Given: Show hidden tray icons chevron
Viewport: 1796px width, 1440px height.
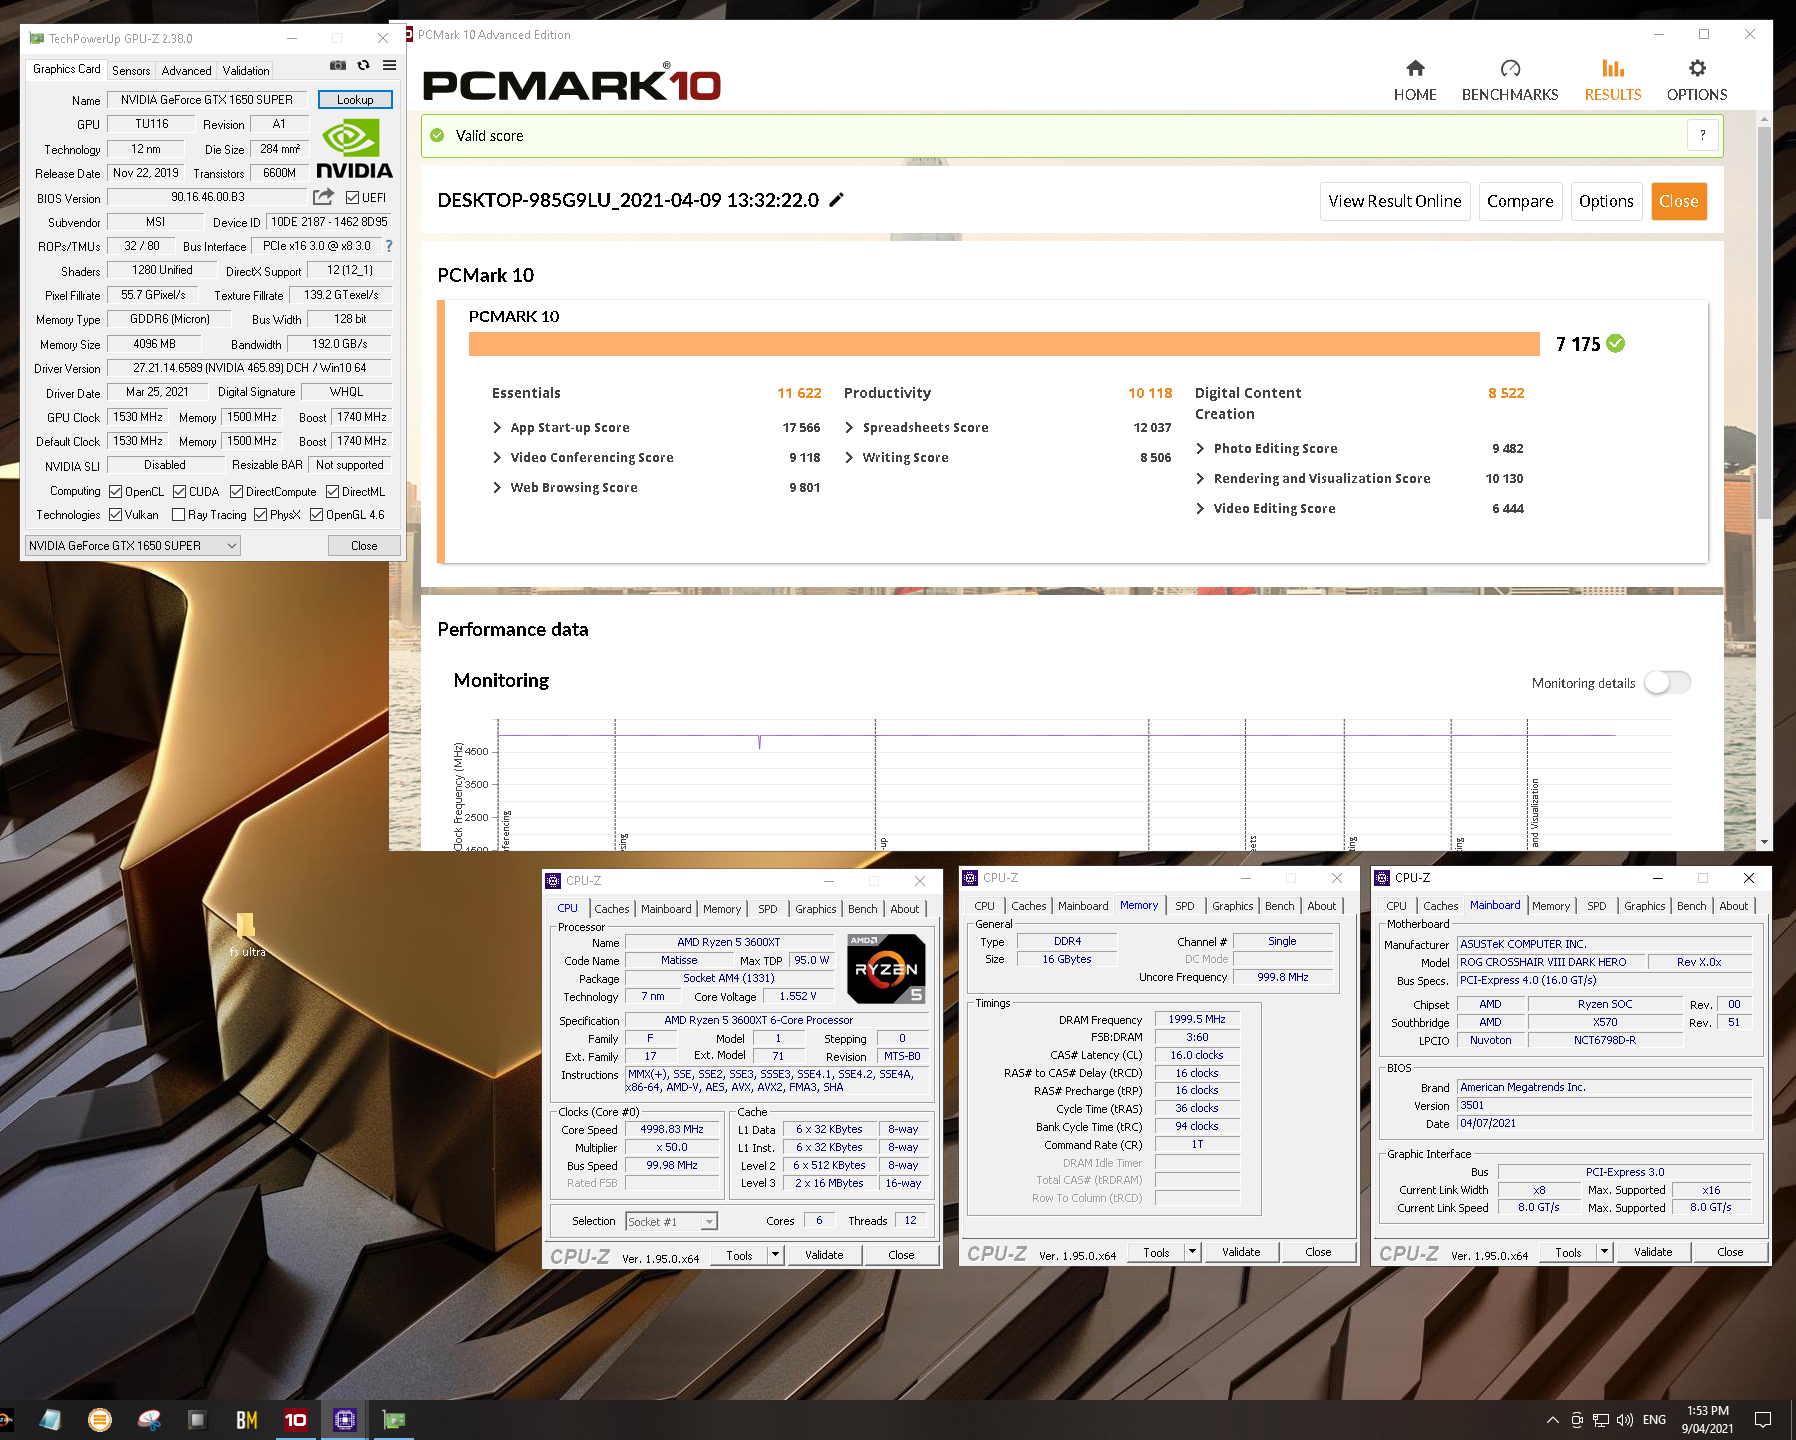Looking at the screenshot, I should coord(1553,1420).
